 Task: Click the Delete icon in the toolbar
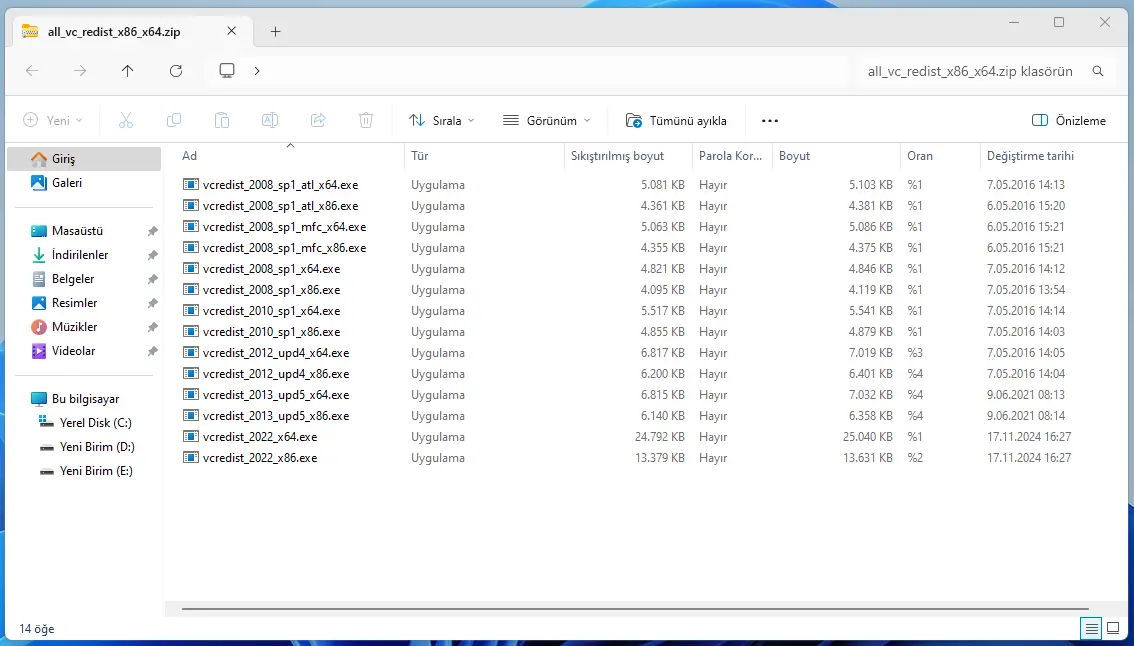365,120
